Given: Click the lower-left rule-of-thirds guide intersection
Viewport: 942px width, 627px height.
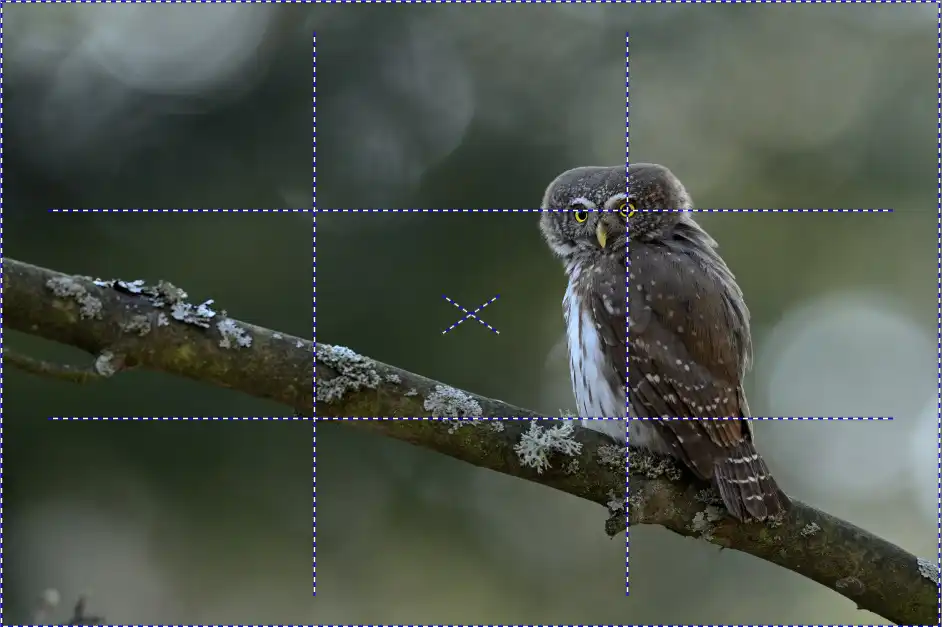Looking at the screenshot, I should click(x=314, y=418).
